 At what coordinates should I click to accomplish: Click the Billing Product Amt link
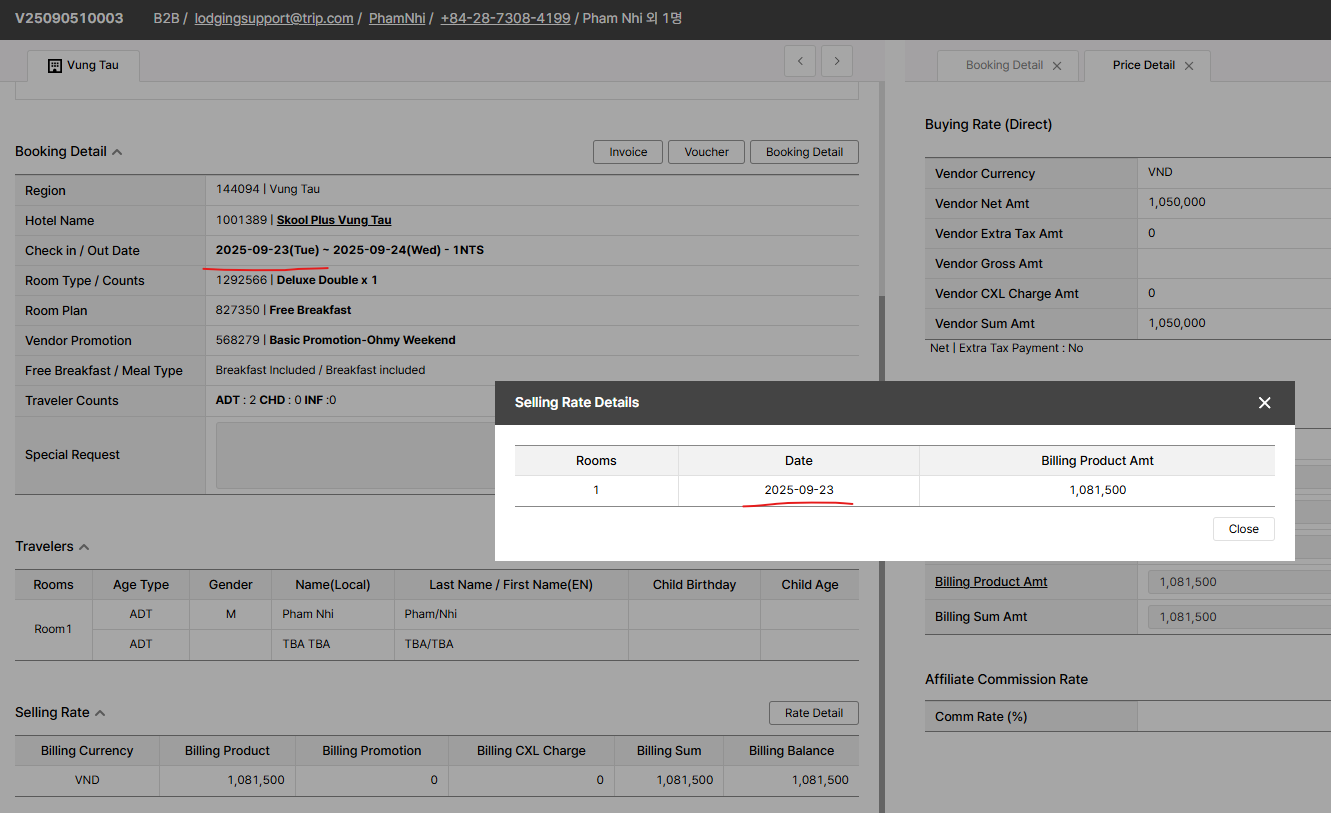coord(991,582)
